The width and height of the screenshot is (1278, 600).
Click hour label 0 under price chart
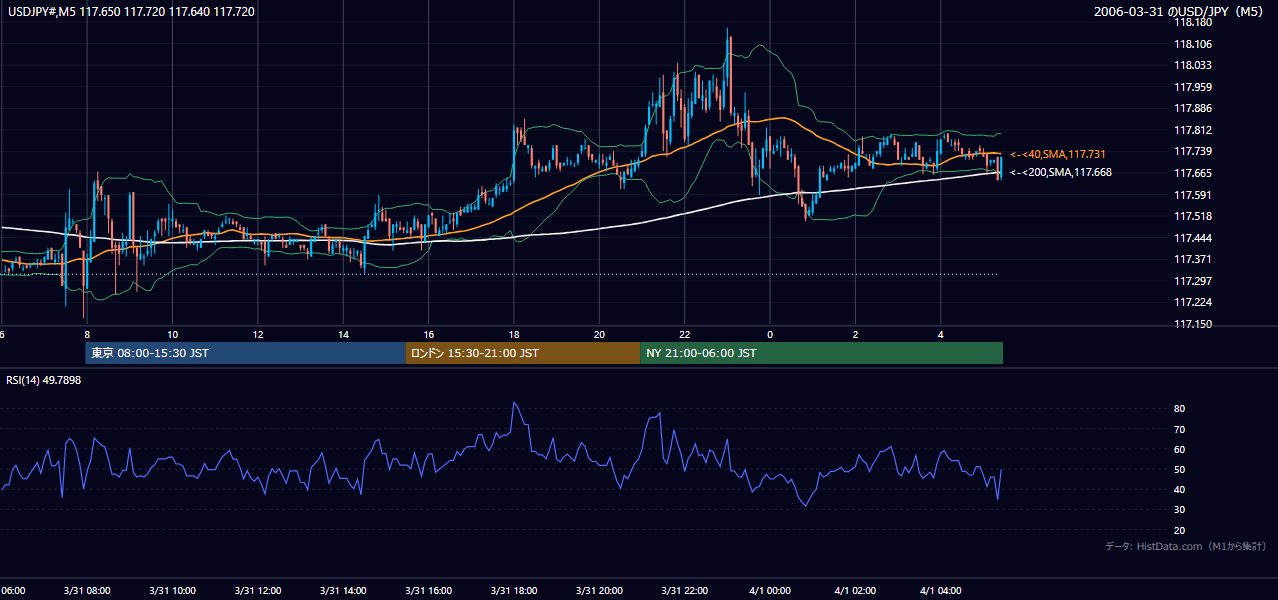point(770,334)
